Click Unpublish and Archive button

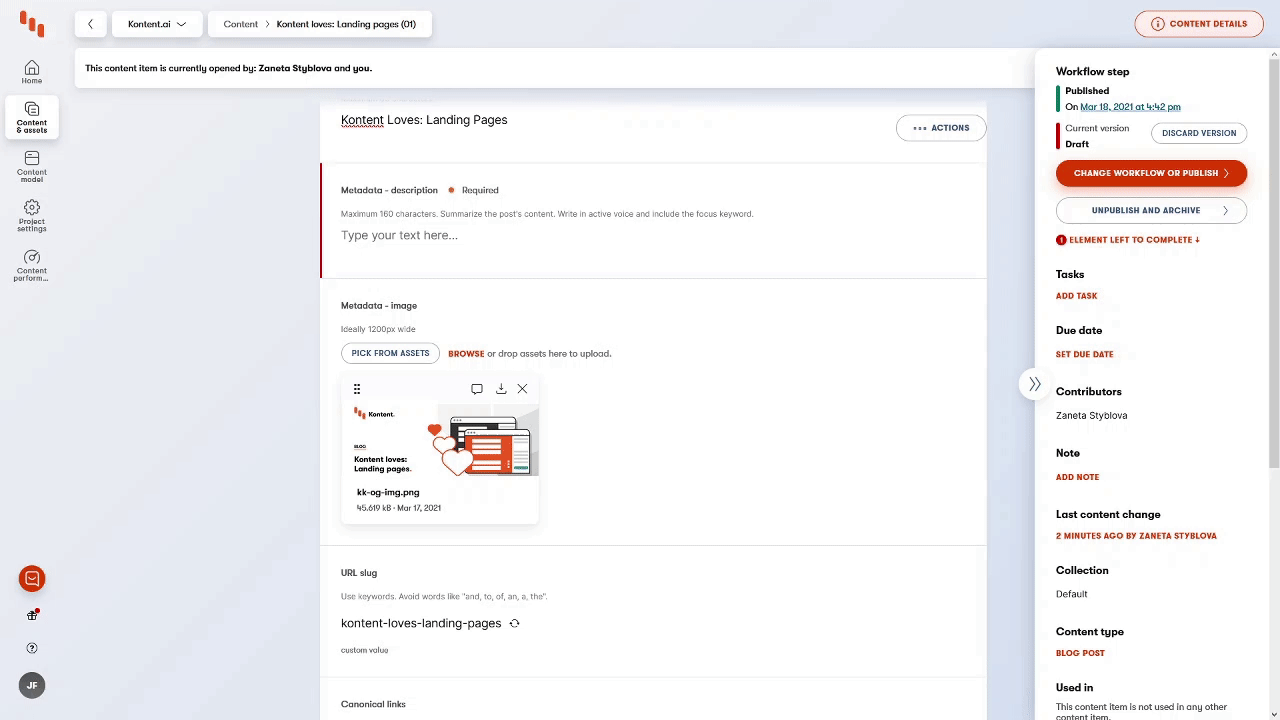pos(1151,210)
